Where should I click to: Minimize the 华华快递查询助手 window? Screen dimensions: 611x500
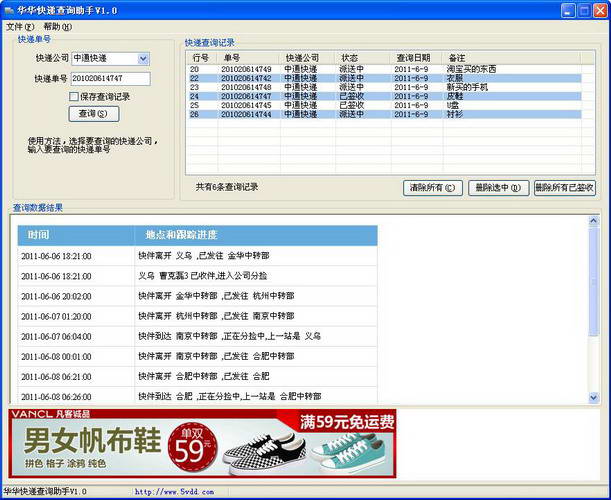coord(568,11)
